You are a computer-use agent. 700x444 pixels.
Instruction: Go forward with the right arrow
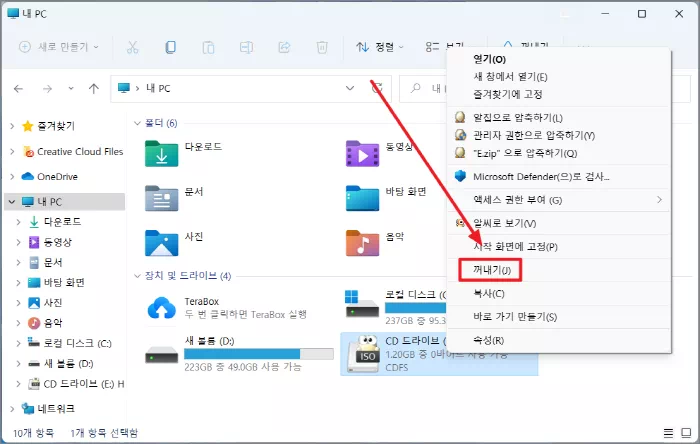pos(47,89)
